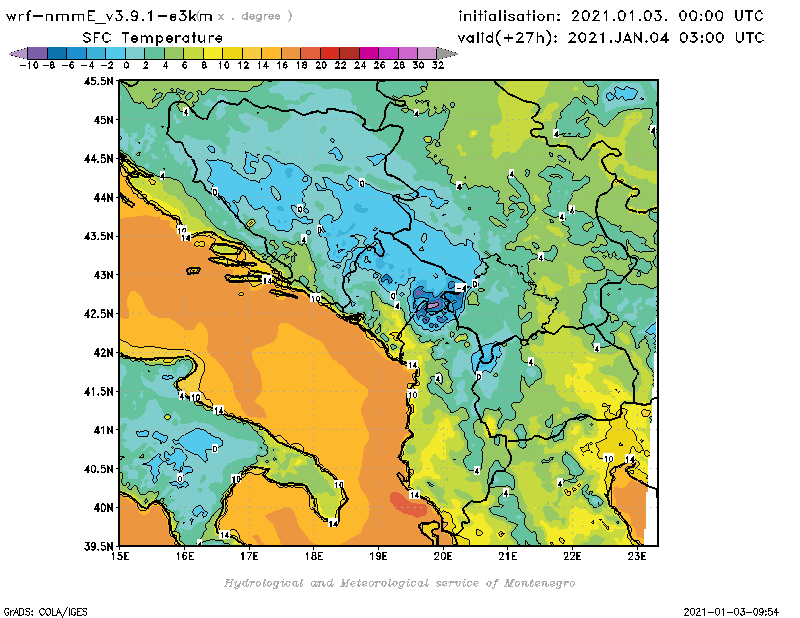This screenshot has width=800, height=618.
Task: Click the '43N' latitude label
Action: (x=103, y=275)
